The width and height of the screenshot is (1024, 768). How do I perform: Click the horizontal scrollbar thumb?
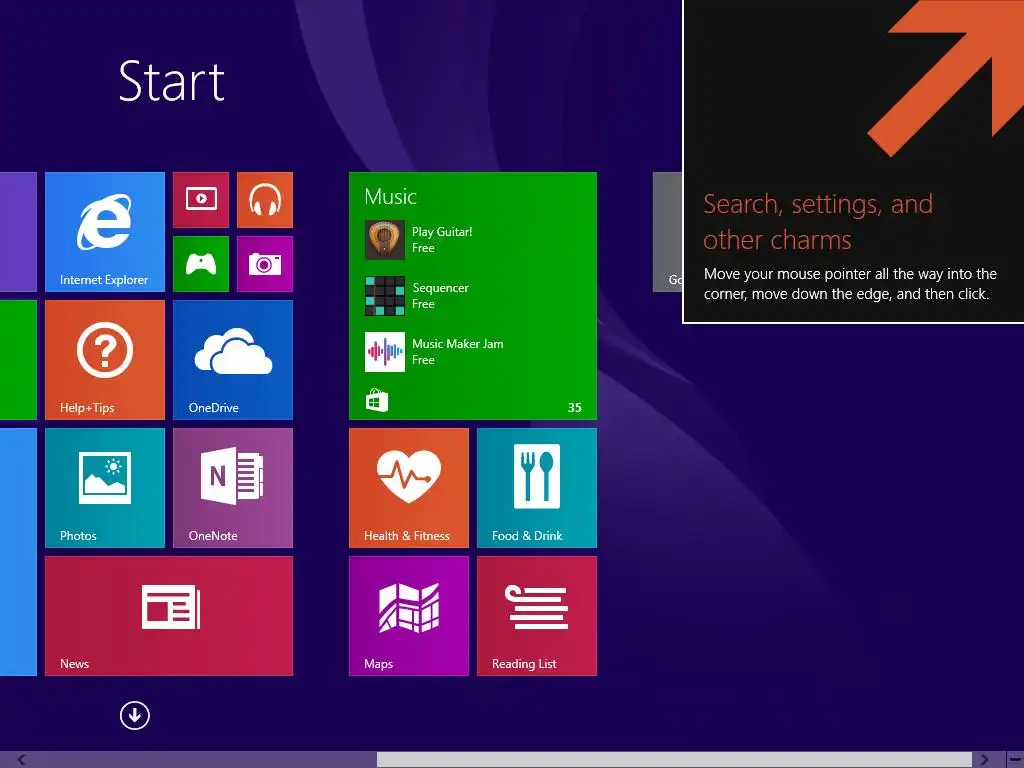(674, 760)
